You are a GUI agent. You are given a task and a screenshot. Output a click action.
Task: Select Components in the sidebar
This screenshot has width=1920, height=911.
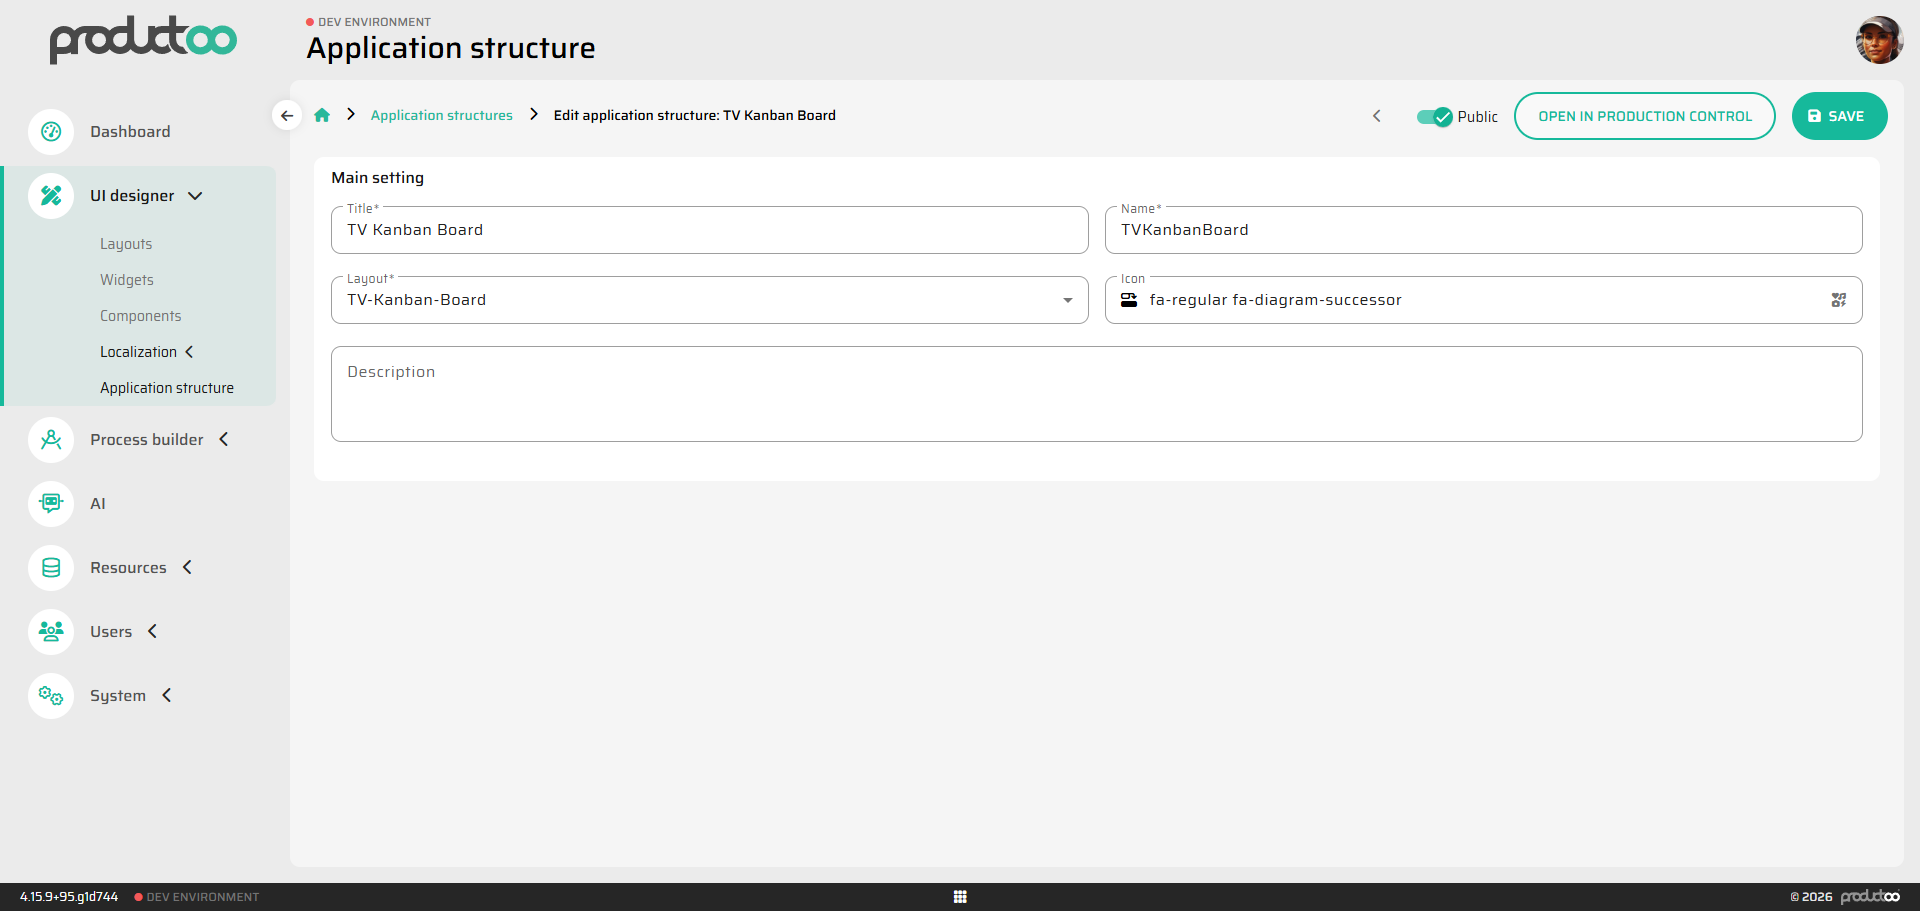tap(140, 316)
